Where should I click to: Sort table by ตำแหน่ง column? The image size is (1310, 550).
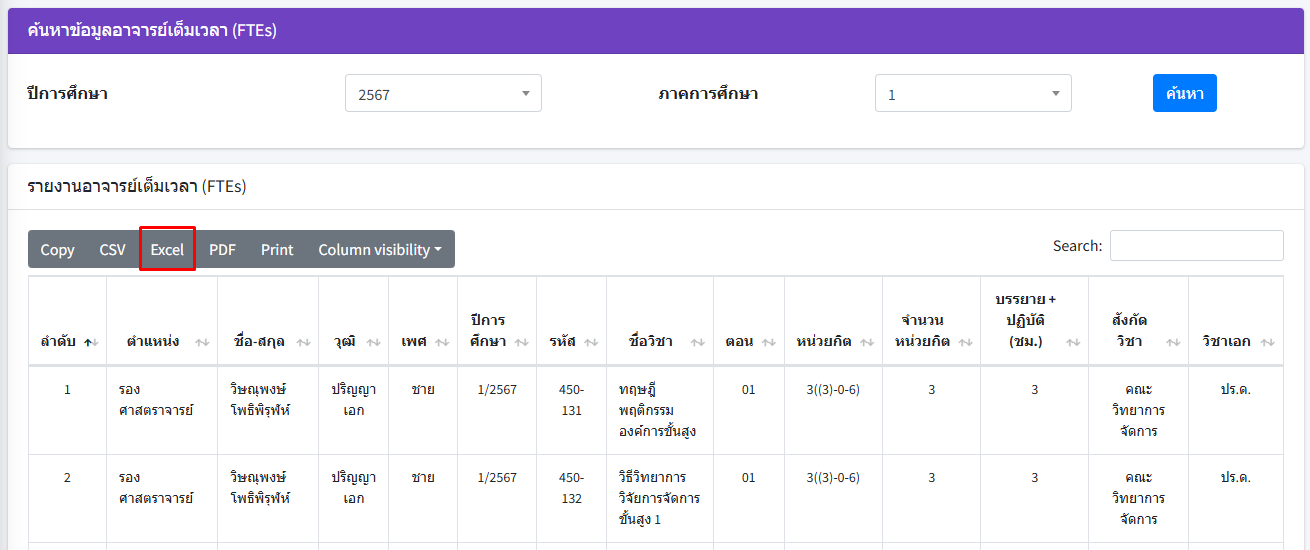pos(162,341)
